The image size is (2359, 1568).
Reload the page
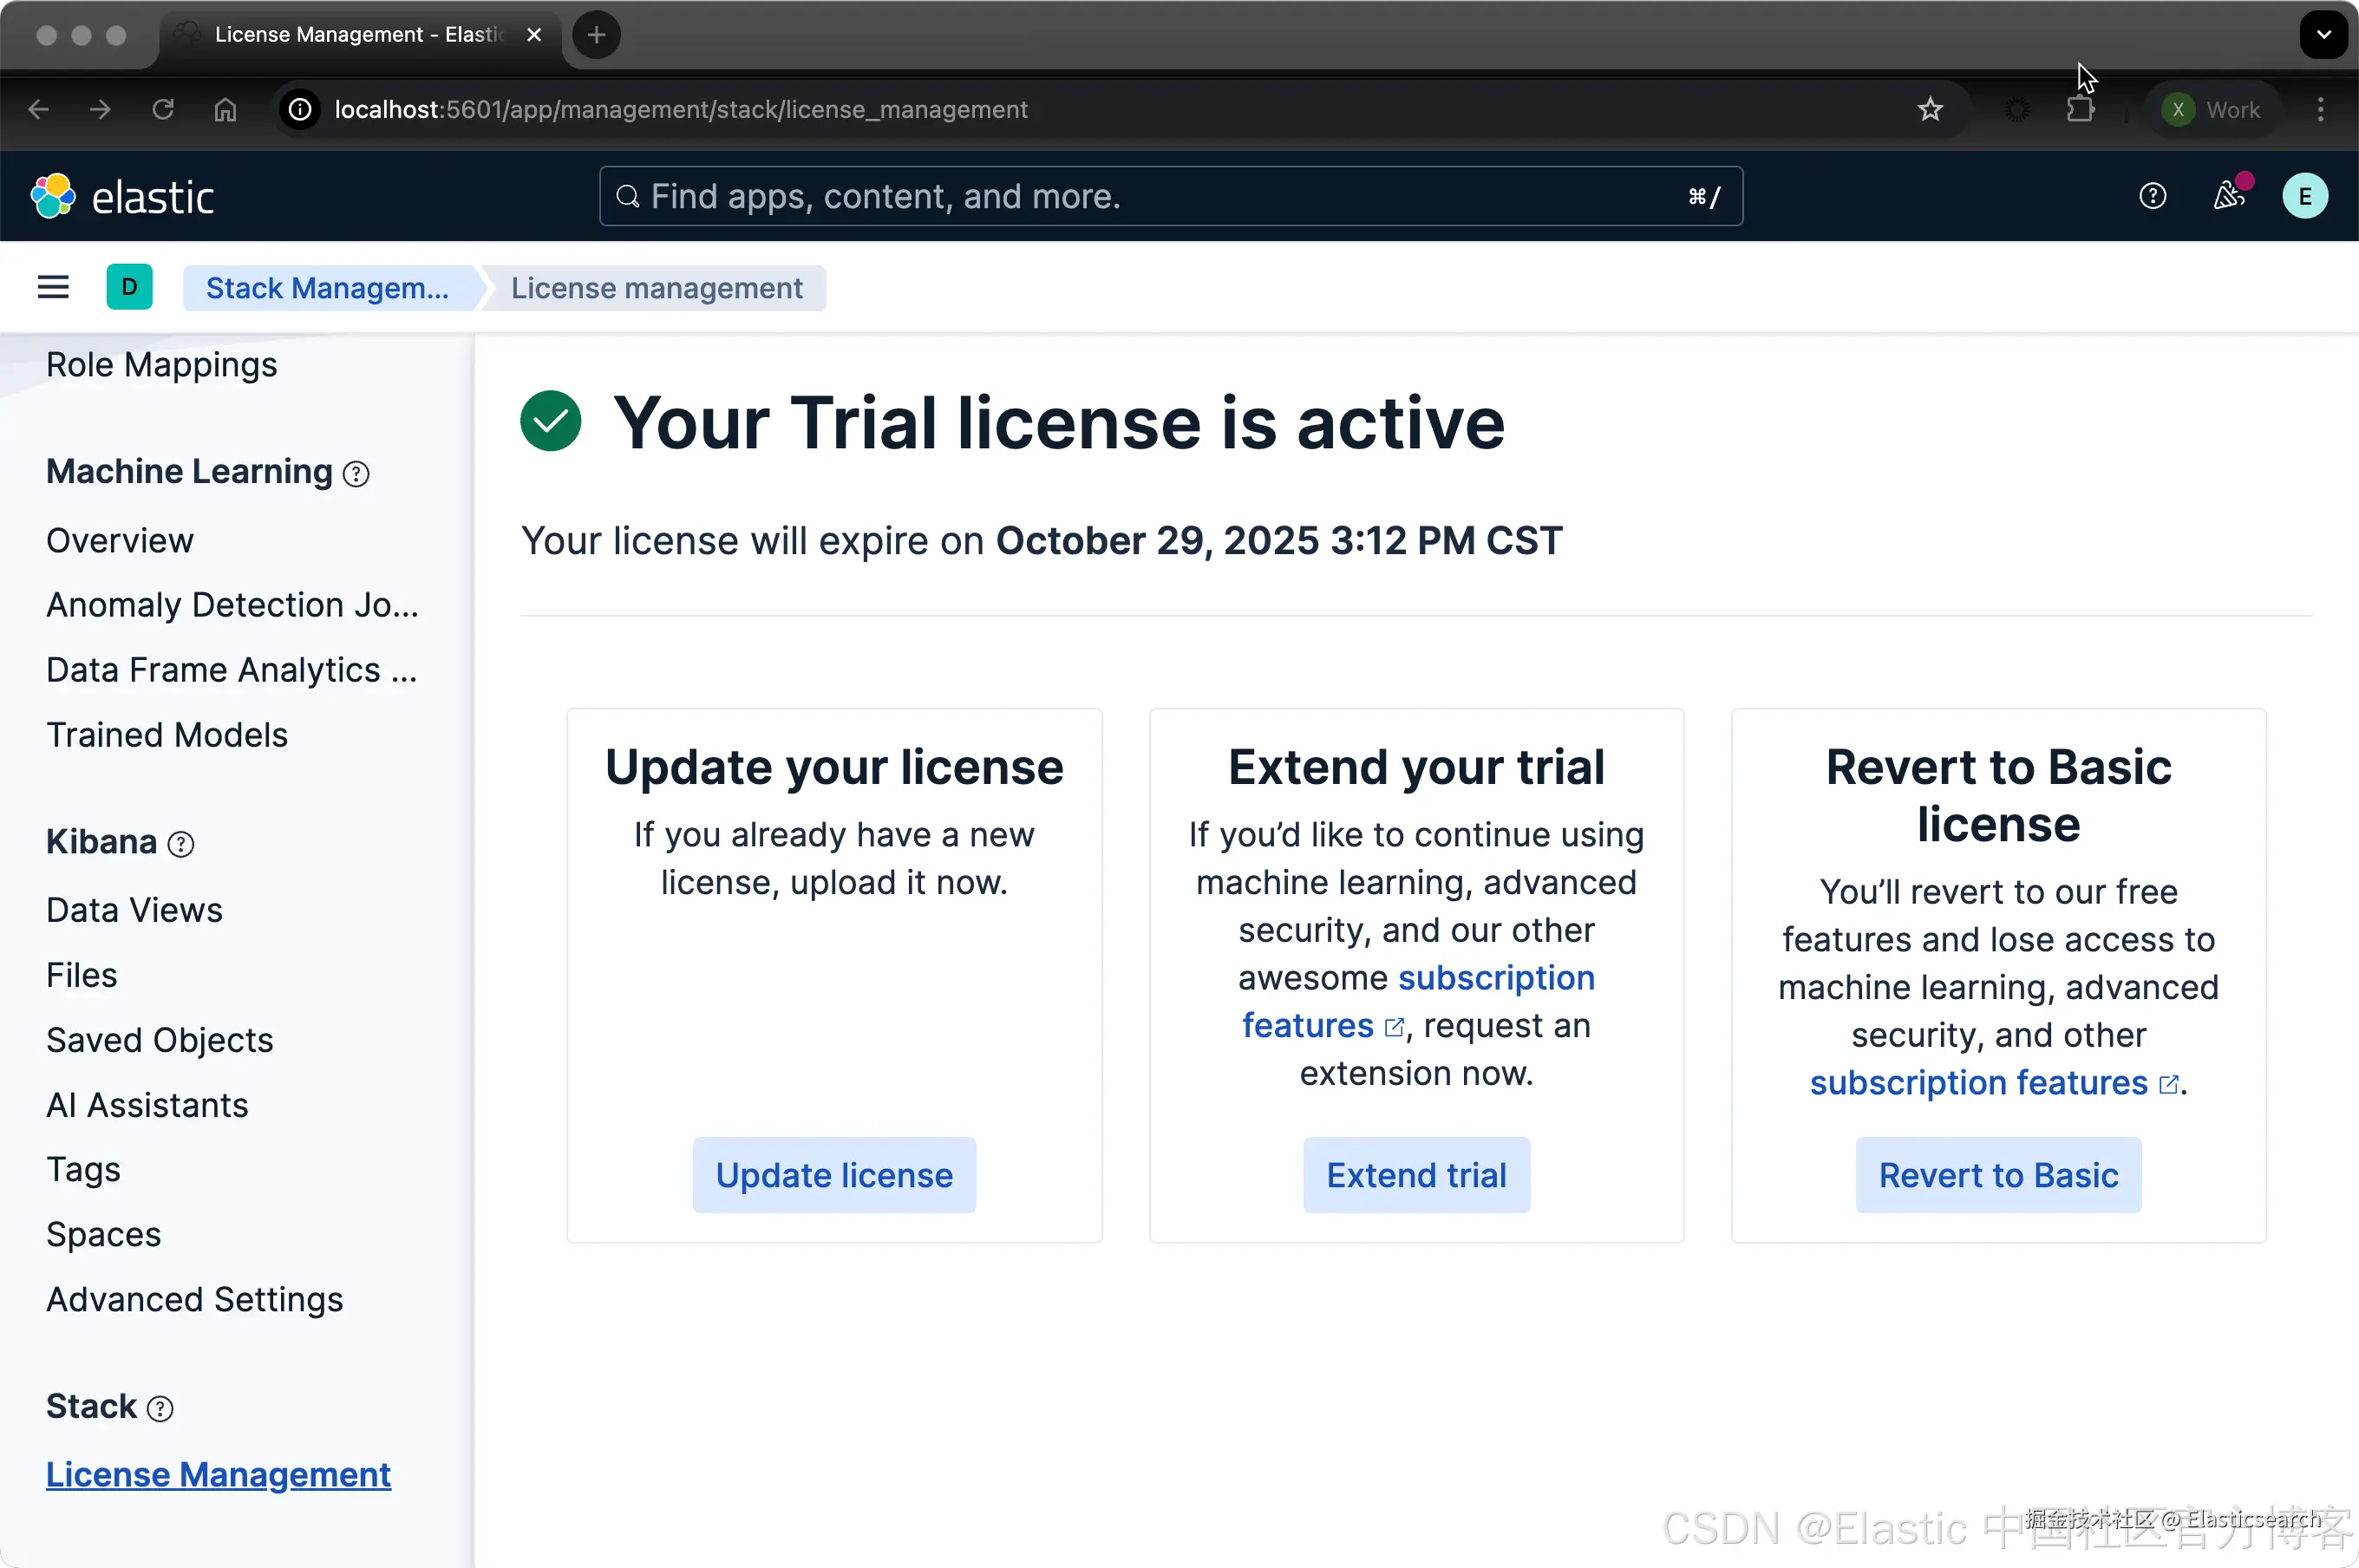(x=163, y=109)
